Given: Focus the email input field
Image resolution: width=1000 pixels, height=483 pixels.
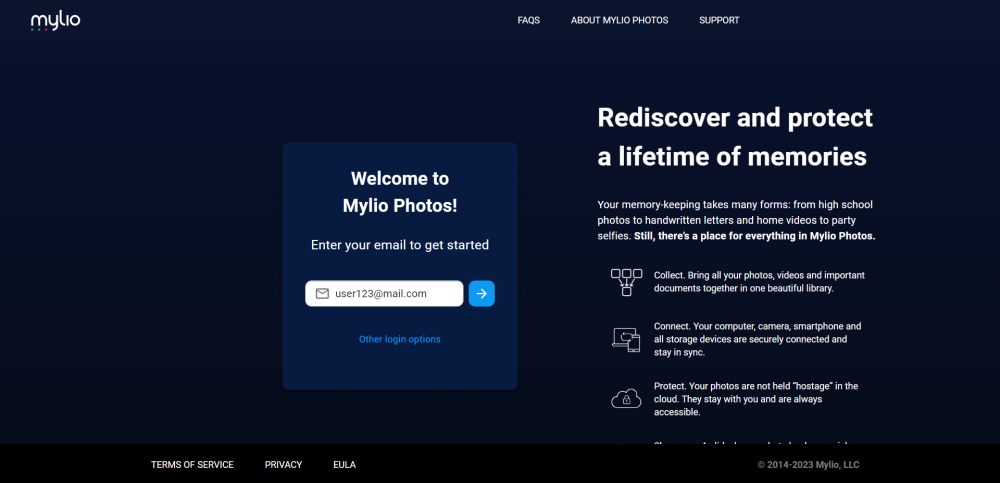Looking at the screenshot, I should point(384,294).
